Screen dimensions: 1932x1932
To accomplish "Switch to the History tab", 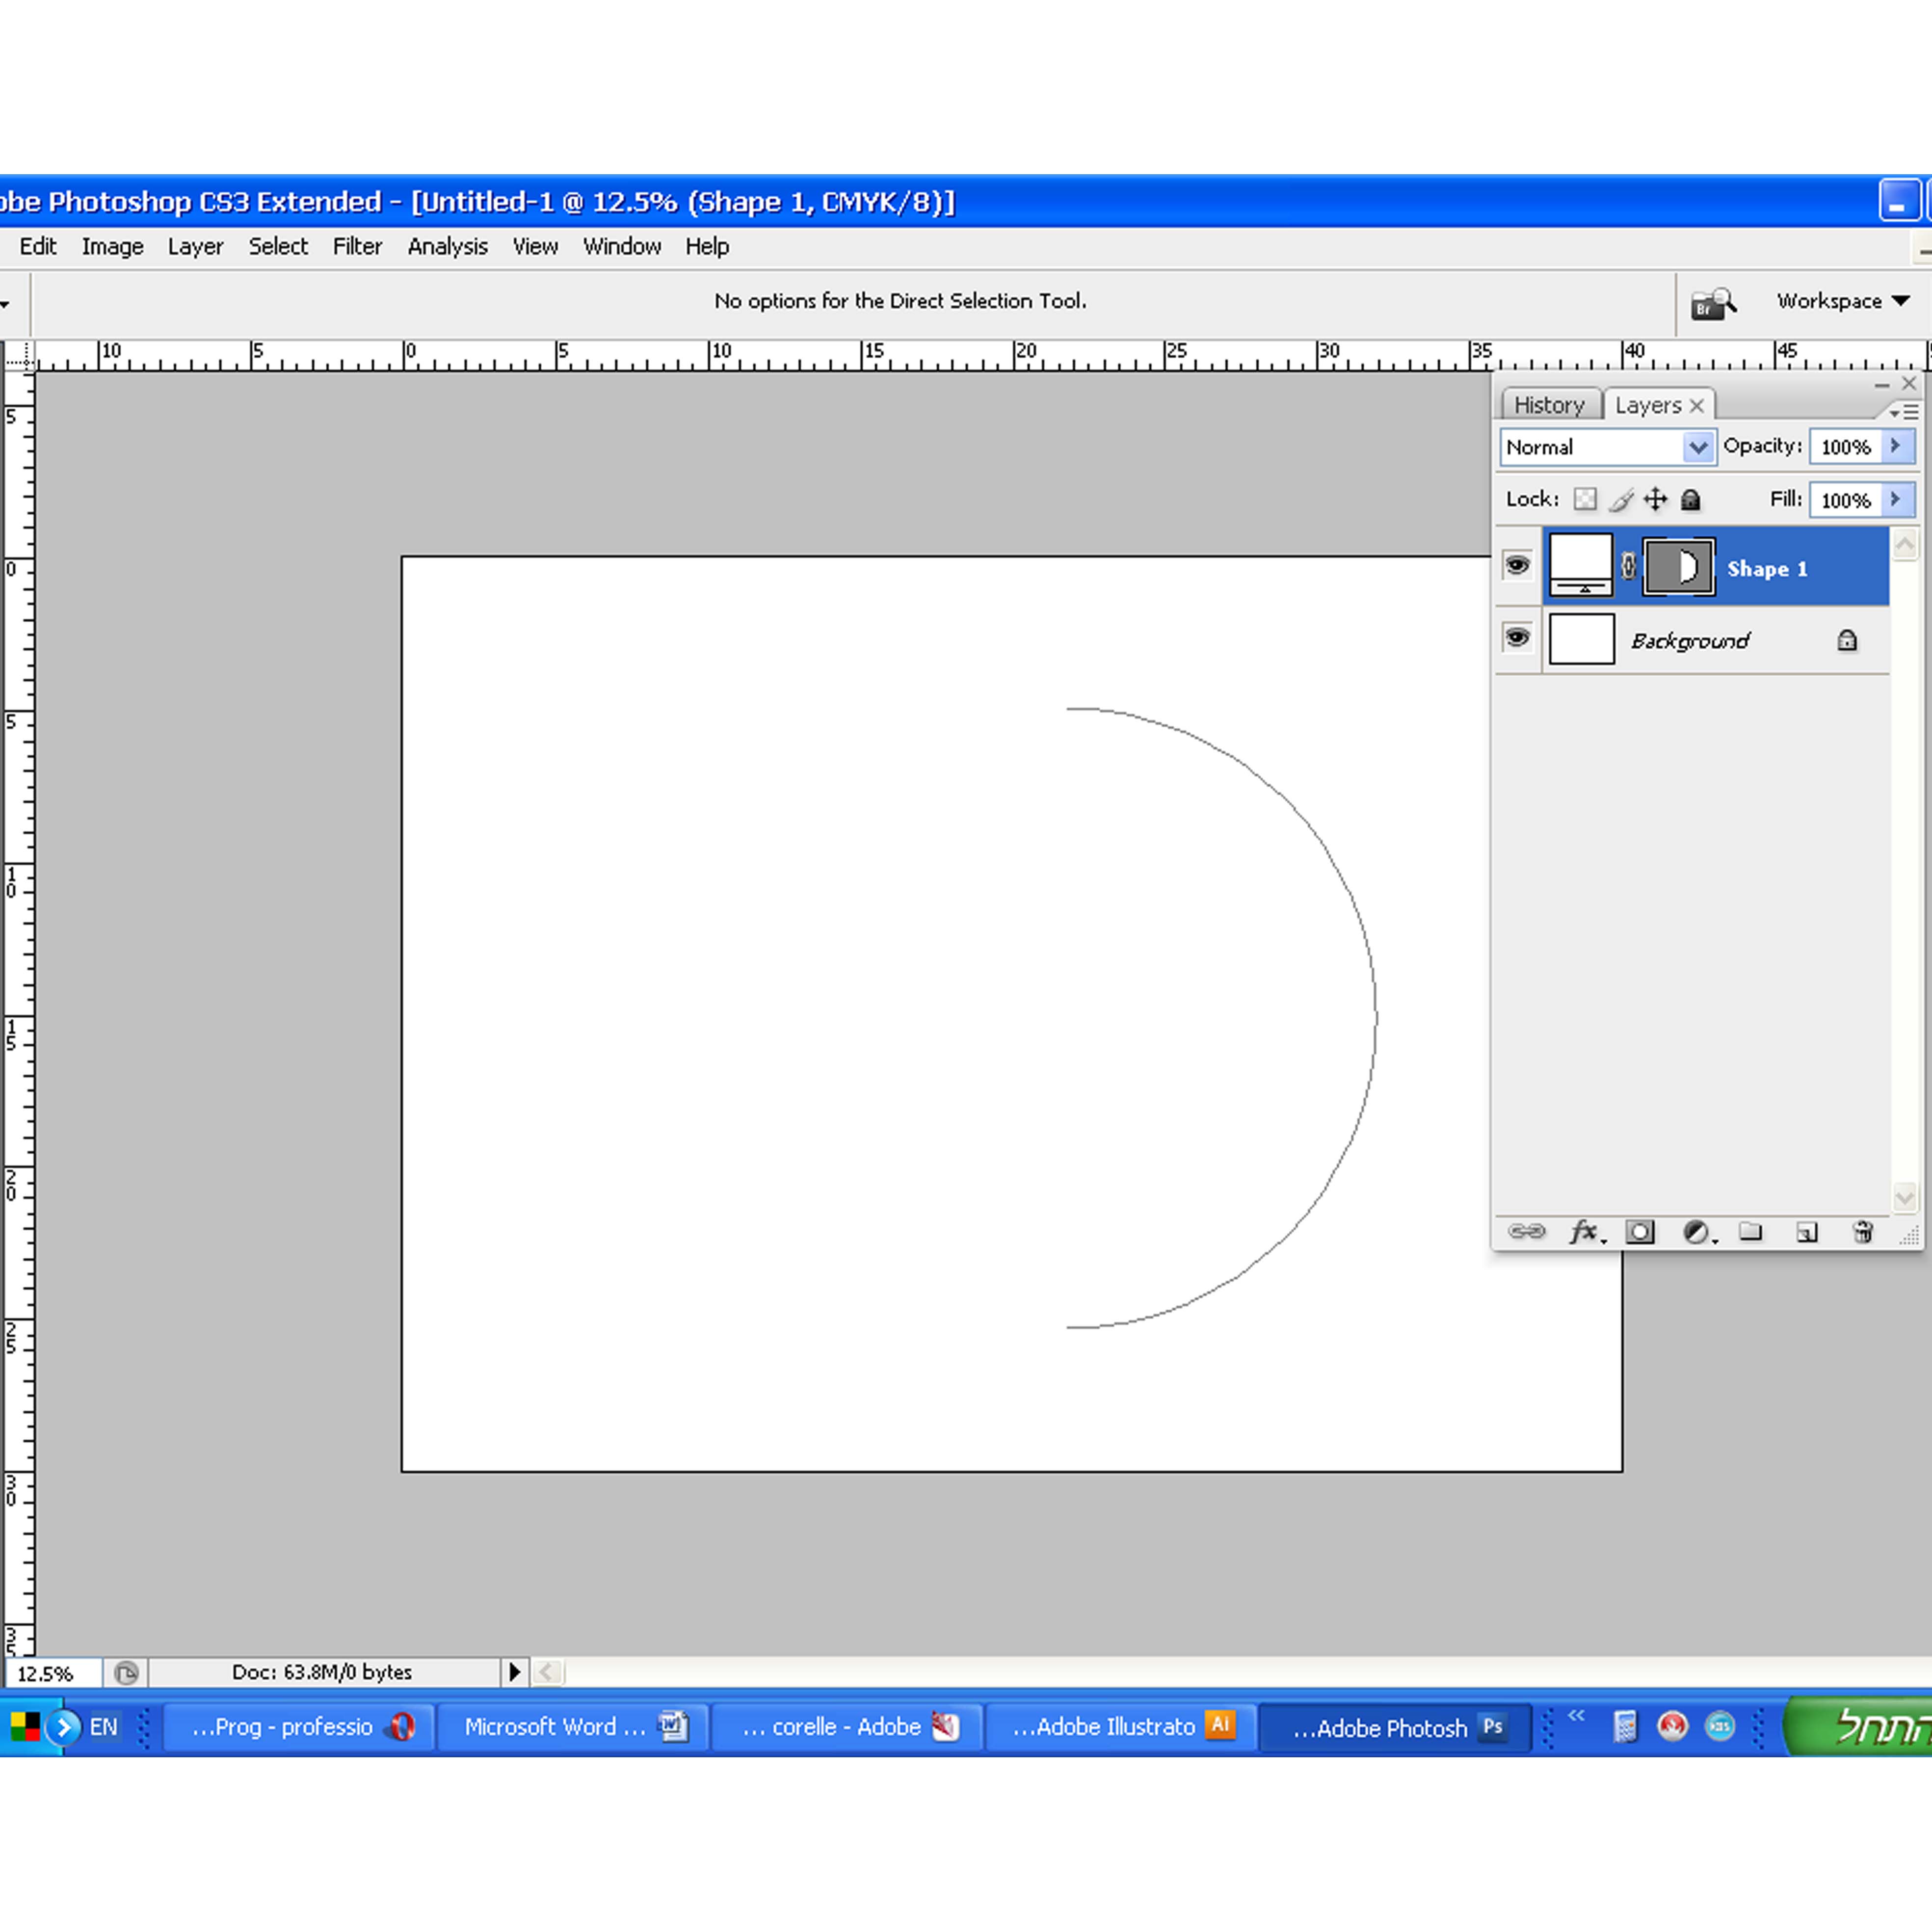I will (1549, 405).
